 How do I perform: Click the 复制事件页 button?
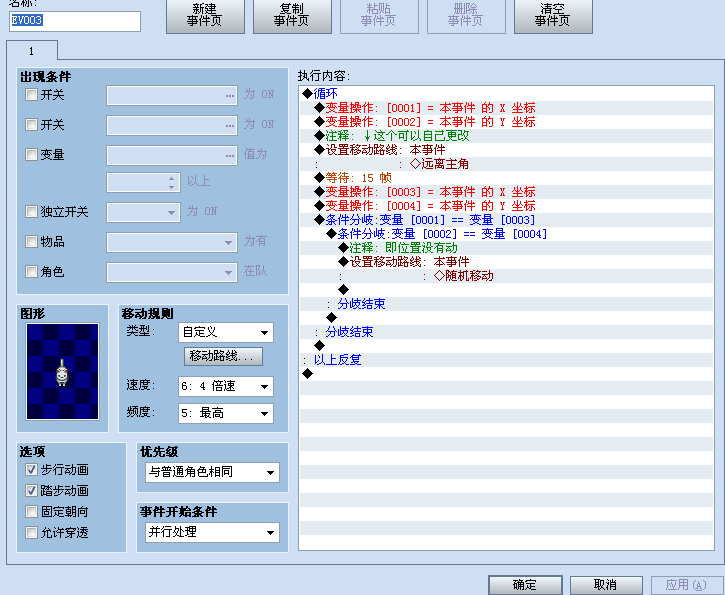292,15
